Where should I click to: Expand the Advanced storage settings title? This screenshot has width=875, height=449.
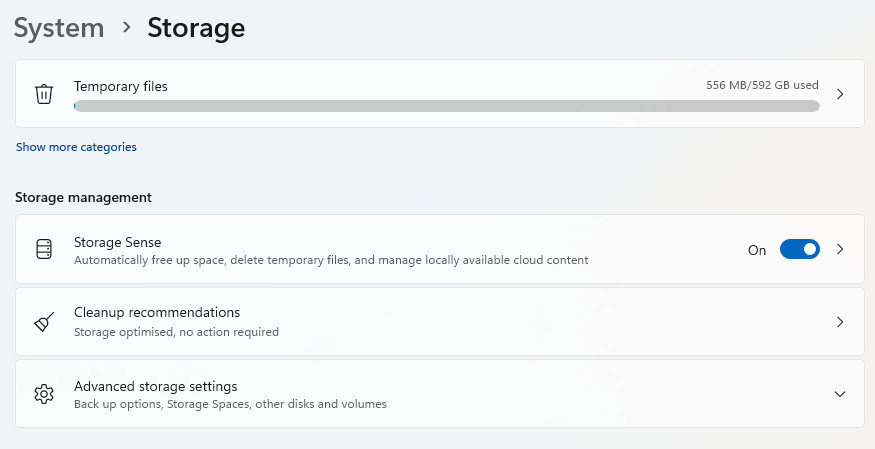pyautogui.click(x=155, y=386)
